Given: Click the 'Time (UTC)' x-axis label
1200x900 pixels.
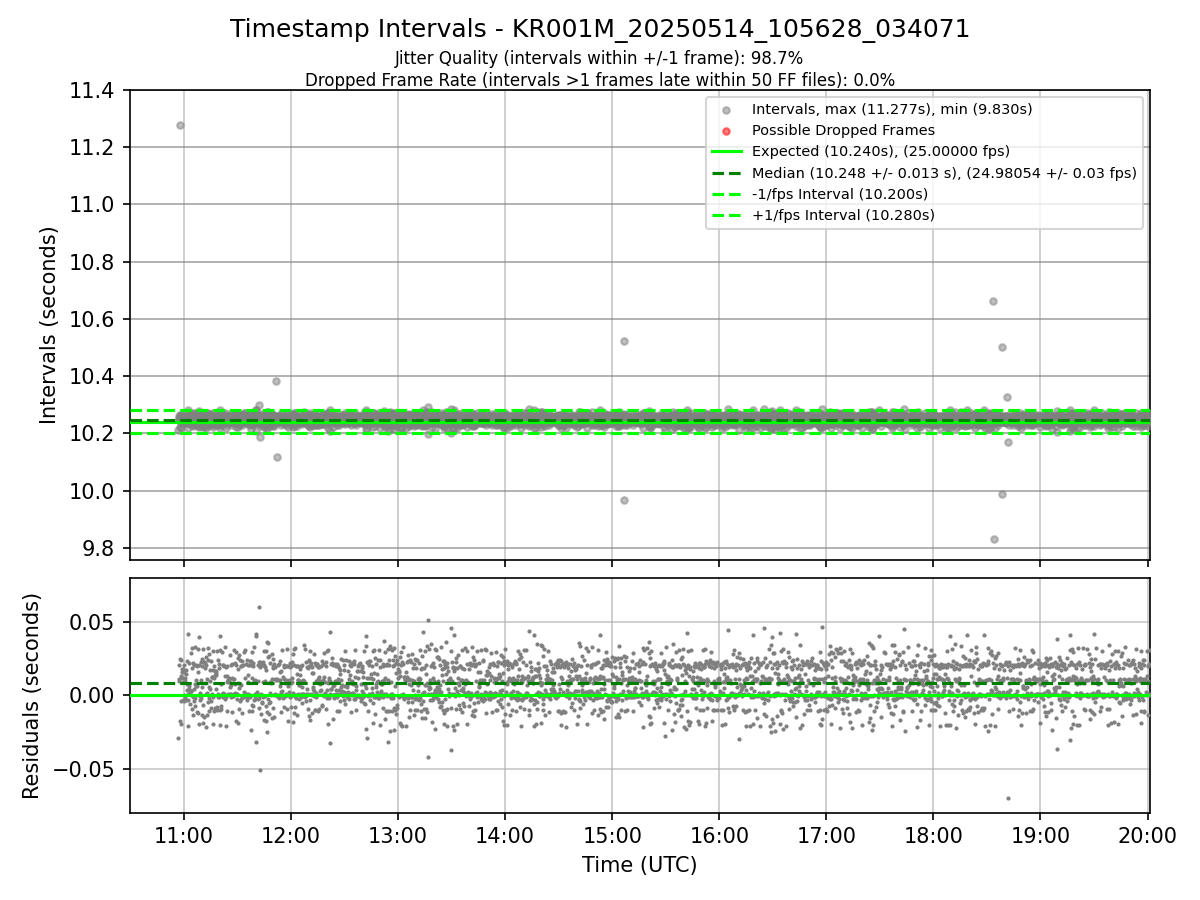Looking at the screenshot, I should click(640, 865).
